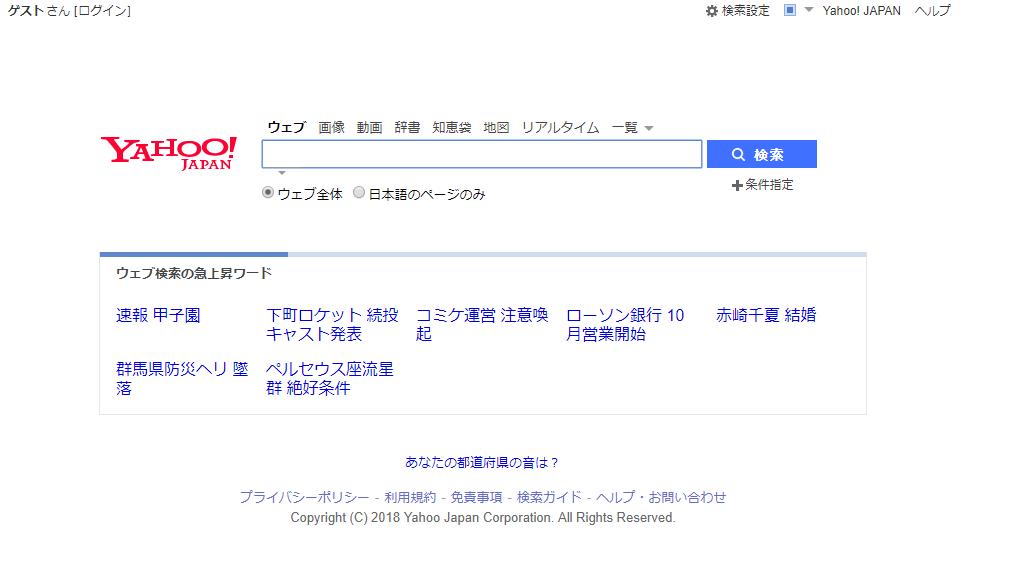Open ヘルプ in the top bar
The width and height of the screenshot is (1013, 573).
[x=932, y=10]
